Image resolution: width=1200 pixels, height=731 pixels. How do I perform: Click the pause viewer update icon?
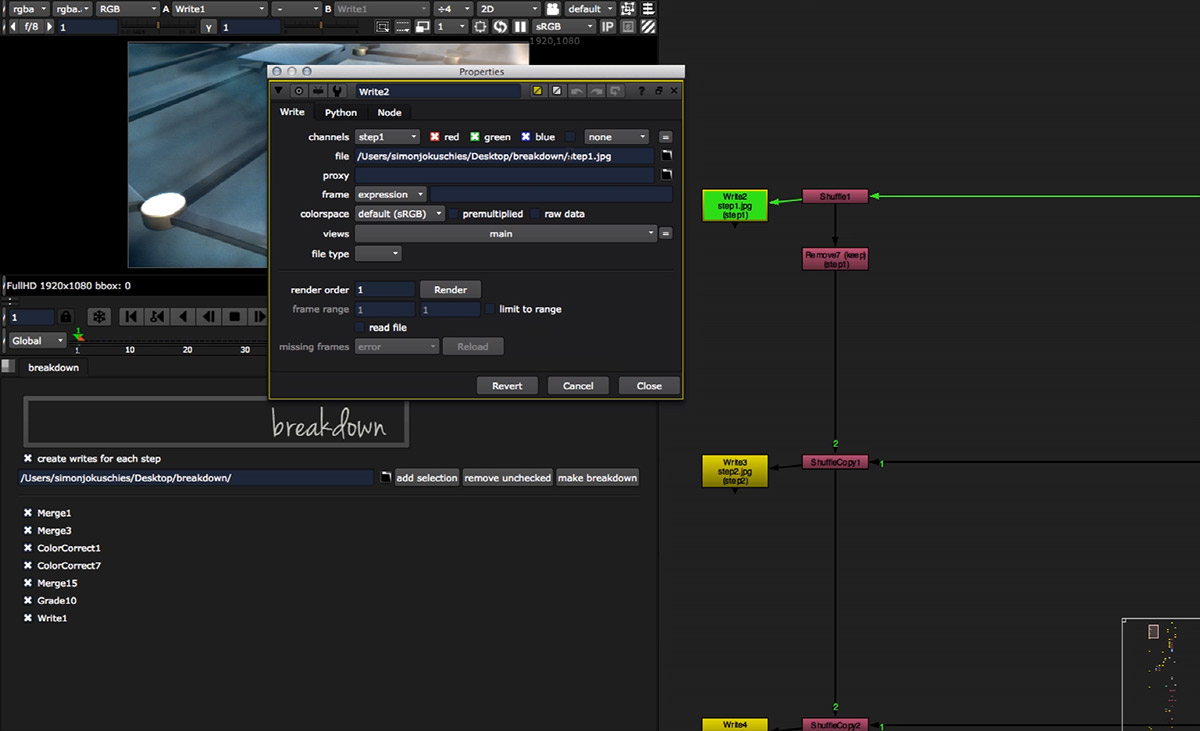pos(520,27)
